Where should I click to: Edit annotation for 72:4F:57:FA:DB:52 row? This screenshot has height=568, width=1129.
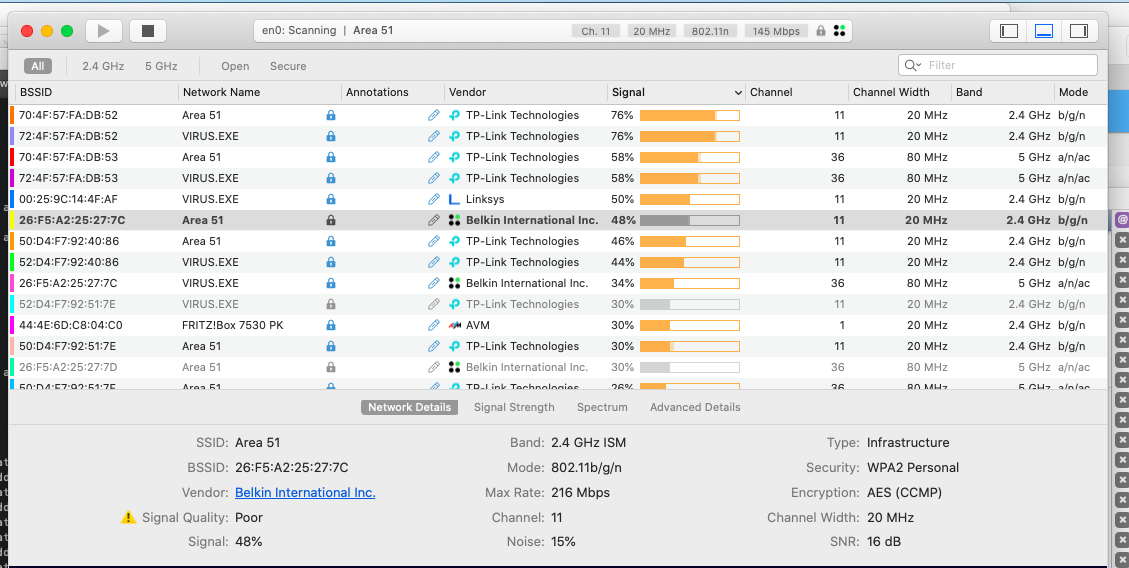pos(433,136)
